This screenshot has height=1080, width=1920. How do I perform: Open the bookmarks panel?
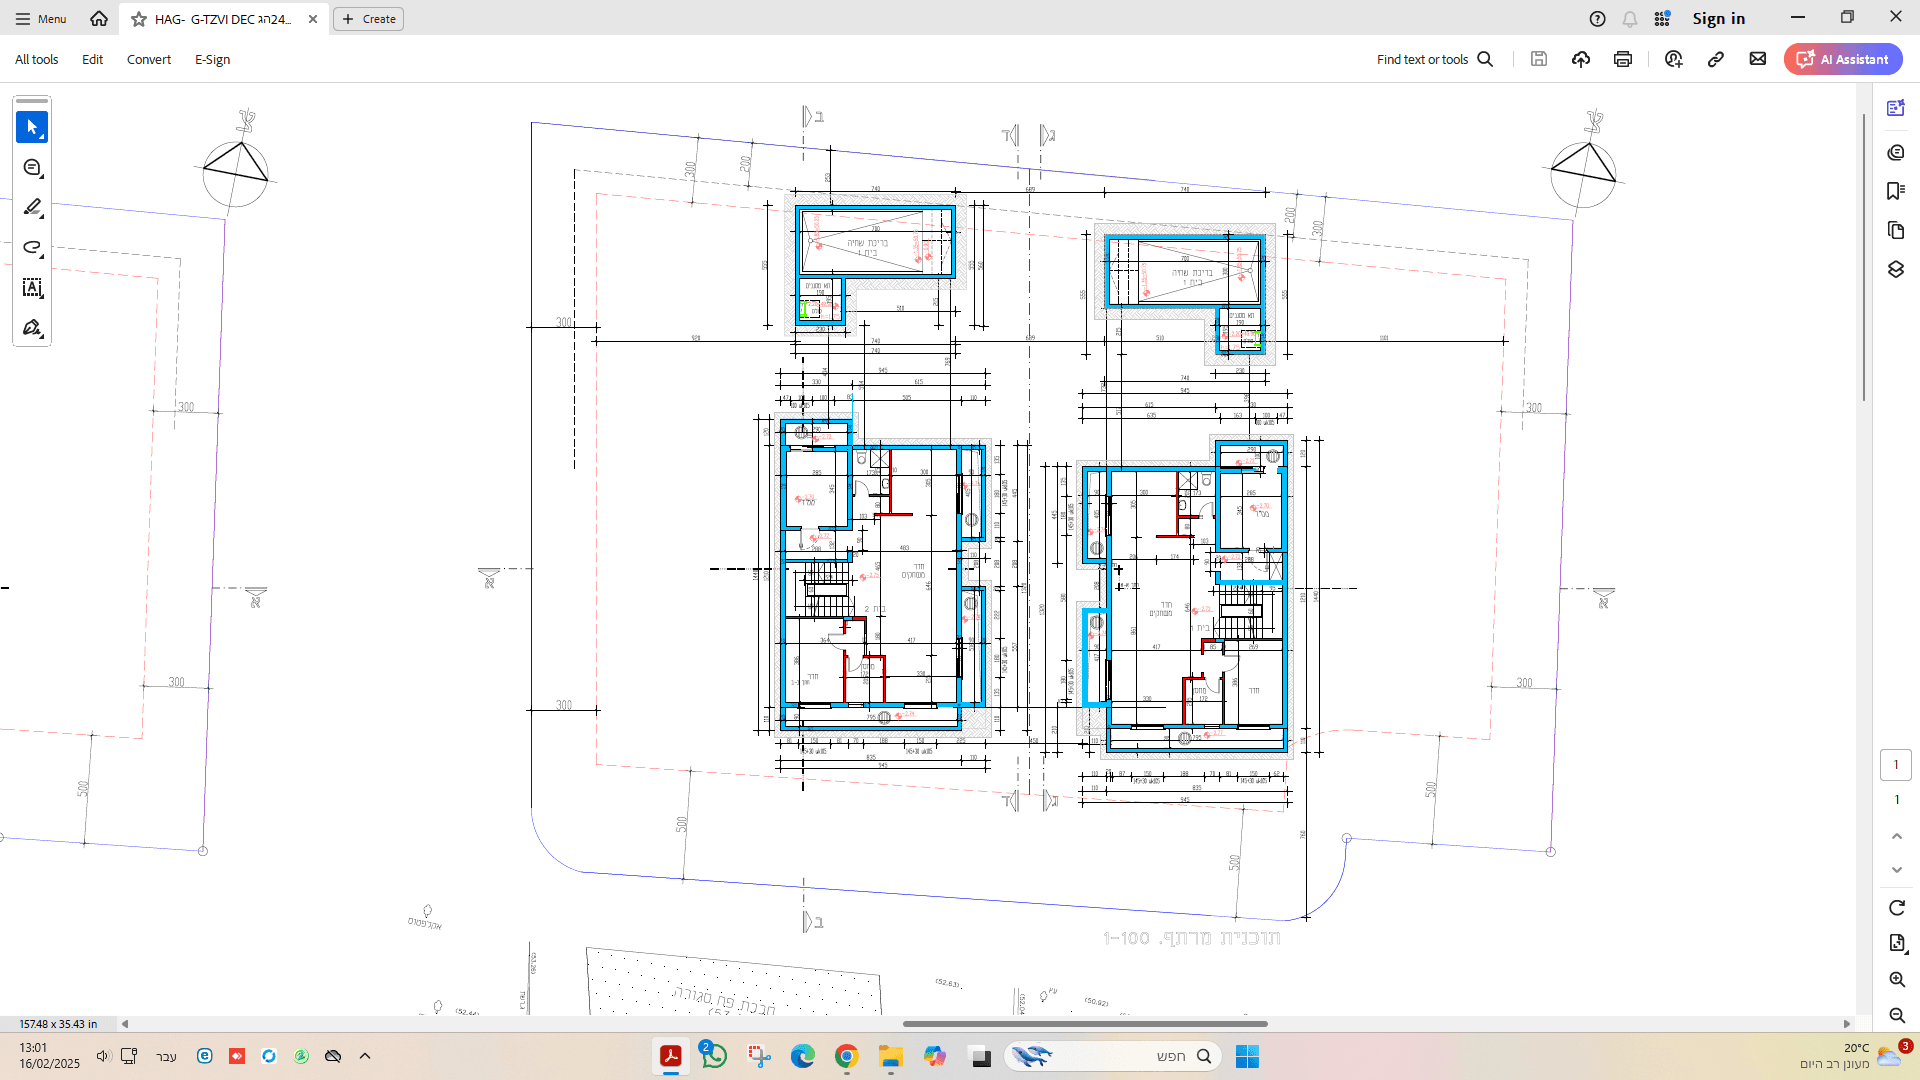1896,191
